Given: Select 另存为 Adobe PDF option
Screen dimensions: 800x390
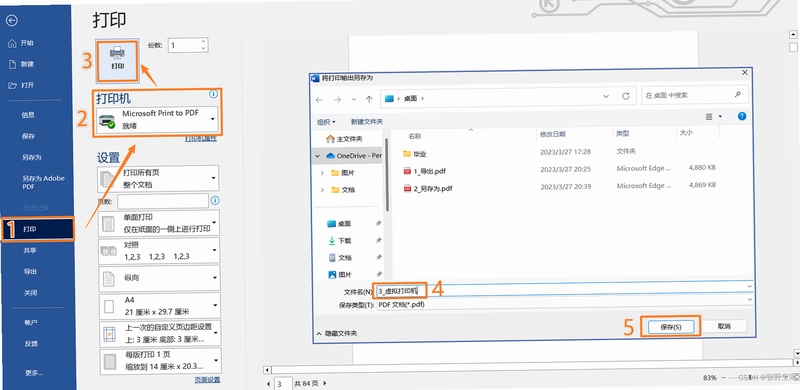Looking at the screenshot, I should [43, 182].
